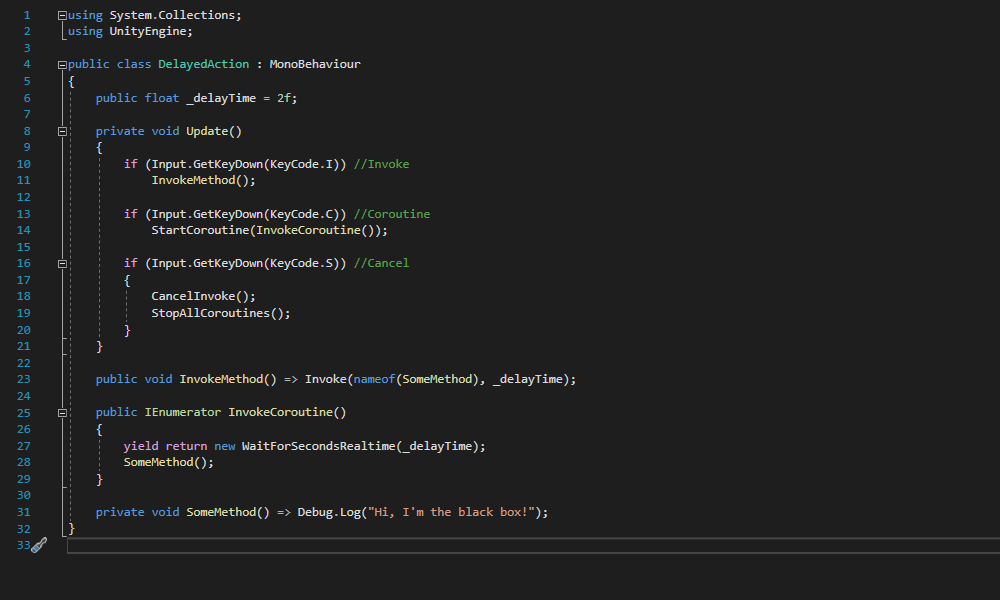Screen dimensions: 1000x600
Task: Collapse the DelayedAction class region
Action: click(62, 64)
